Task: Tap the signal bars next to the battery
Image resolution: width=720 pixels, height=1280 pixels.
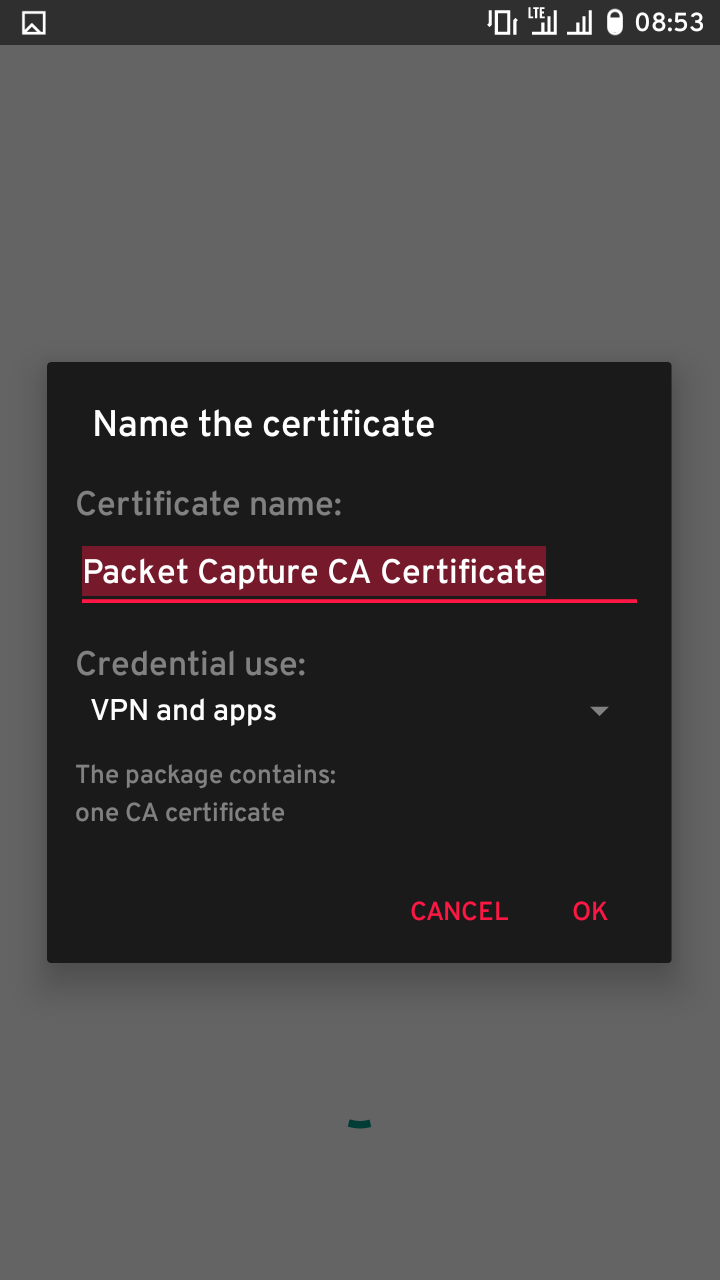Action: pyautogui.click(x=578, y=22)
